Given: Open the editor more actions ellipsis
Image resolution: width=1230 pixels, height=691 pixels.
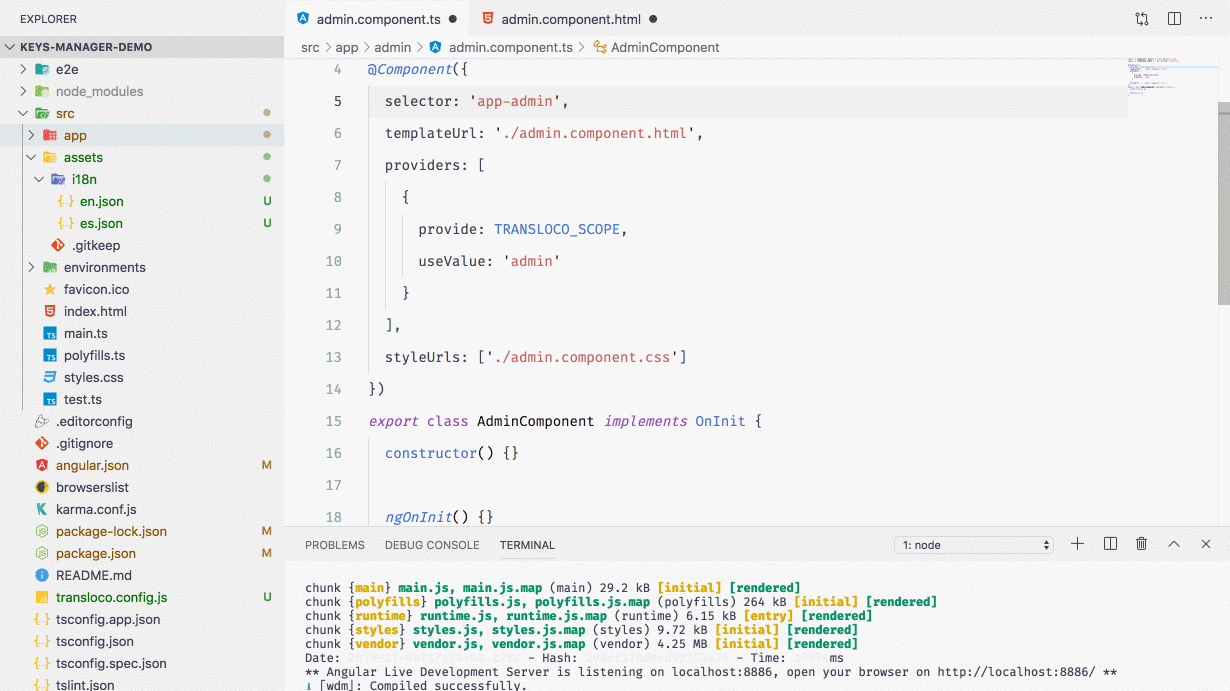Looking at the screenshot, I should [x=1205, y=18].
